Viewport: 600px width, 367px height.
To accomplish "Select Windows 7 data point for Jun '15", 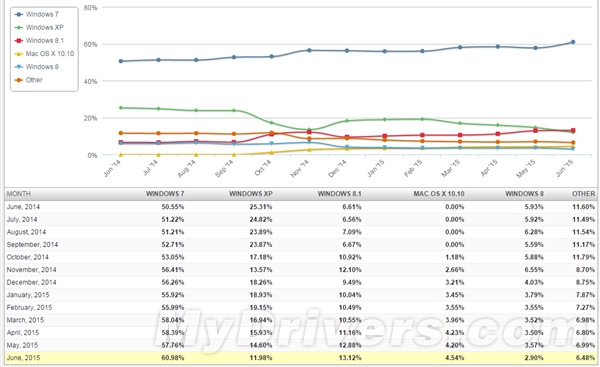I will [573, 42].
